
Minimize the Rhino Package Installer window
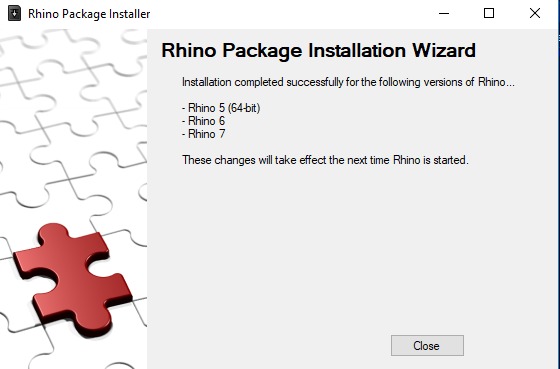(x=444, y=14)
